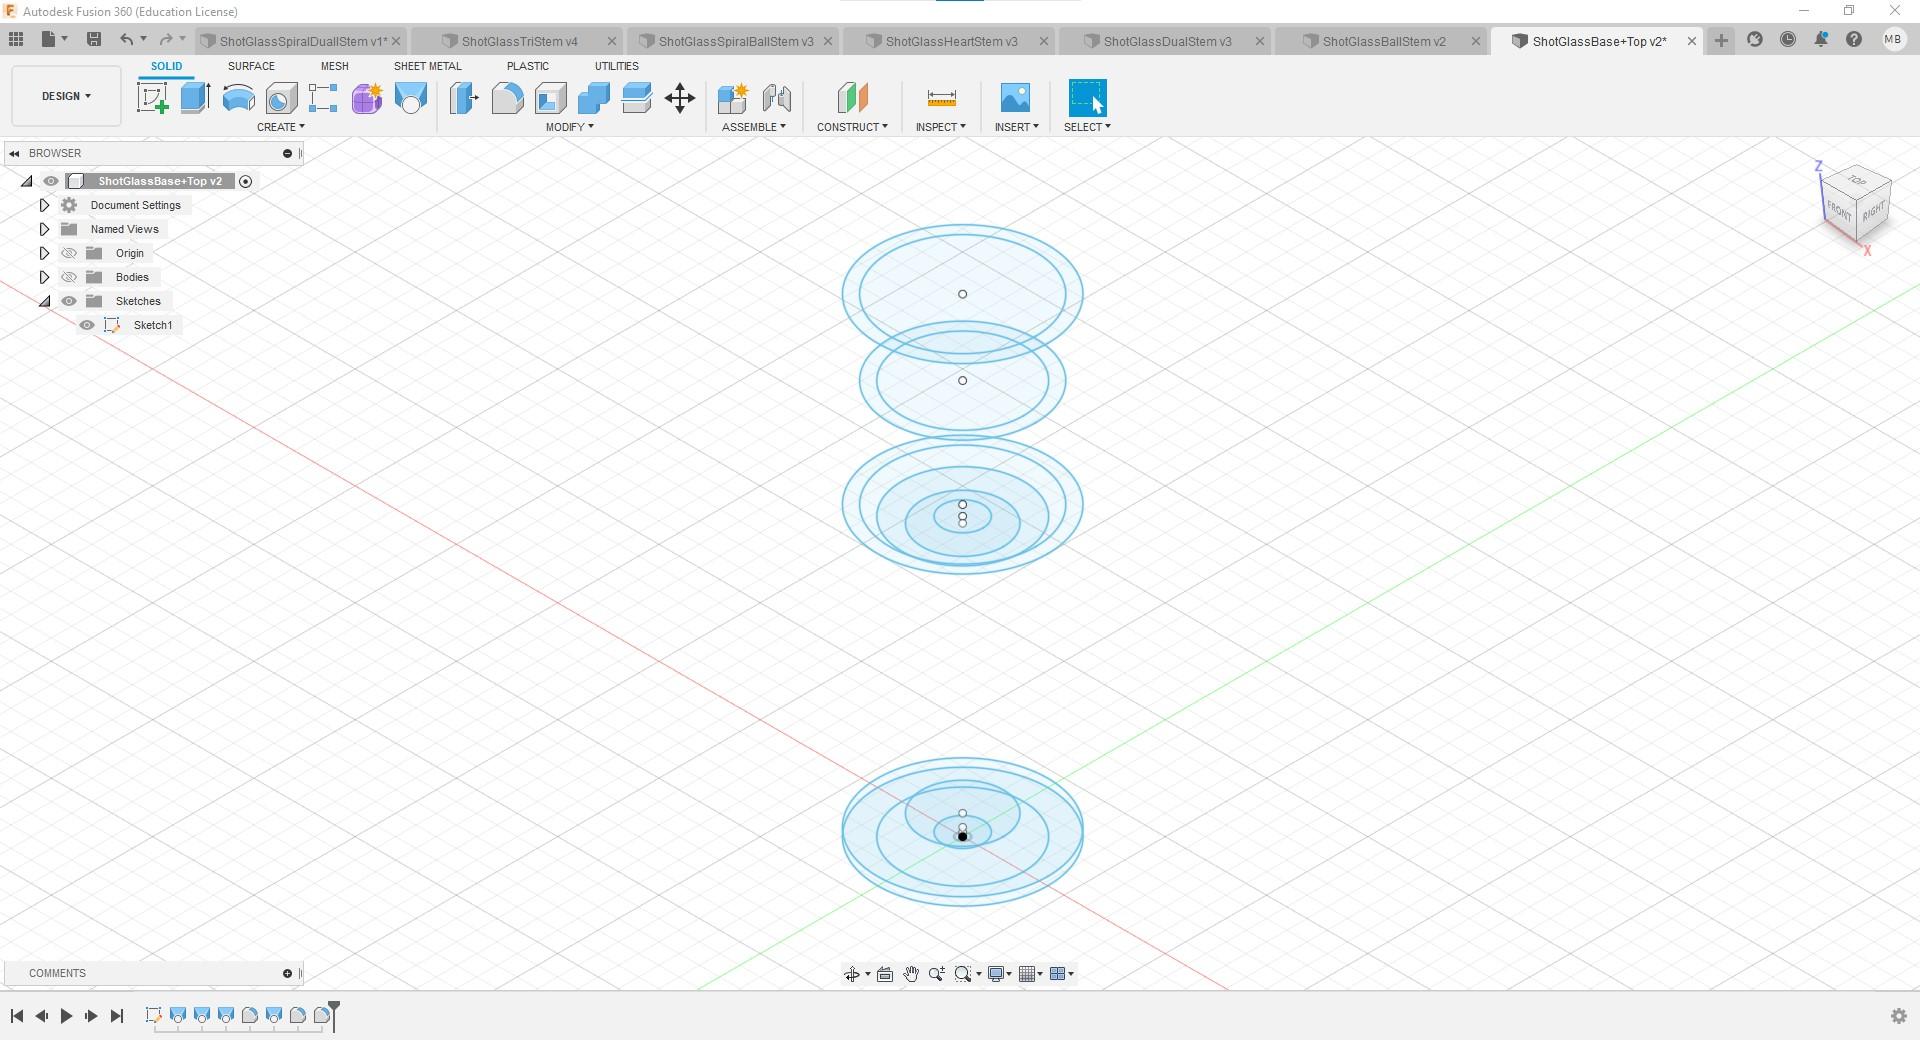
Task: Switch to the SURFACE tab
Action: pyautogui.click(x=251, y=66)
